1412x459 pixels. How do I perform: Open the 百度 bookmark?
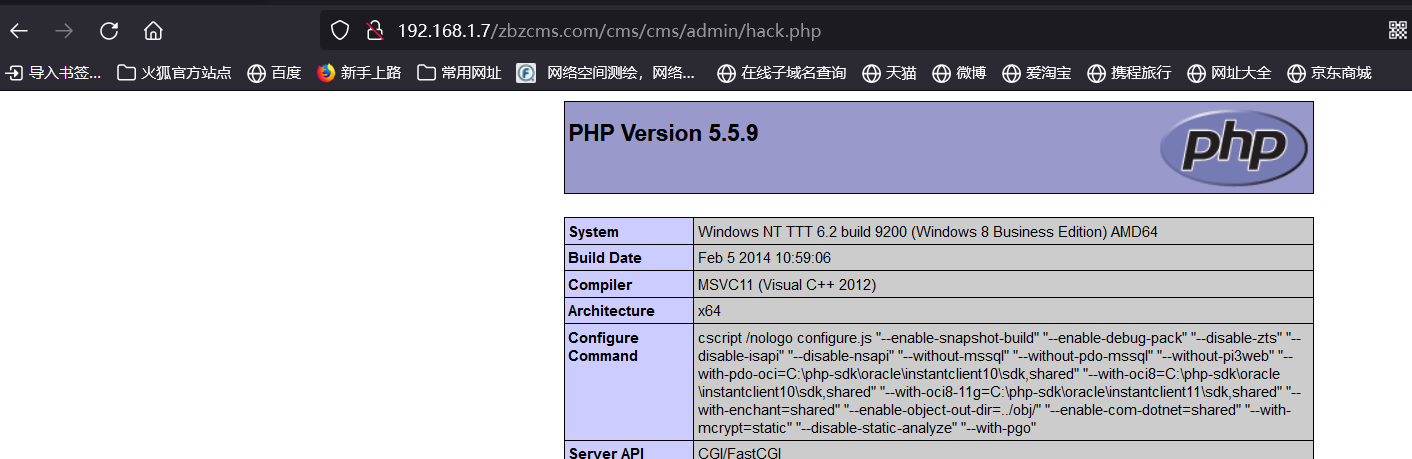click(274, 72)
